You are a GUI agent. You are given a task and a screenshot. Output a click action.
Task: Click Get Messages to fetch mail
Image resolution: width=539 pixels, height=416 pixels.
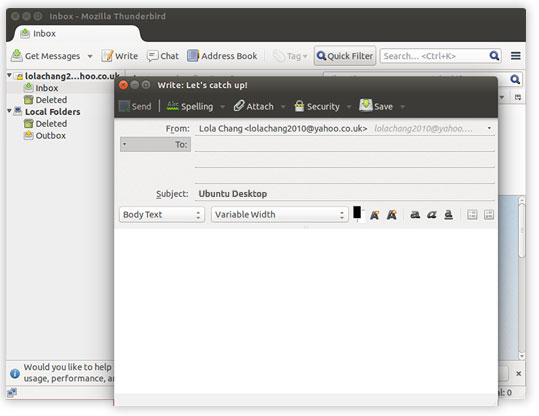(45, 56)
